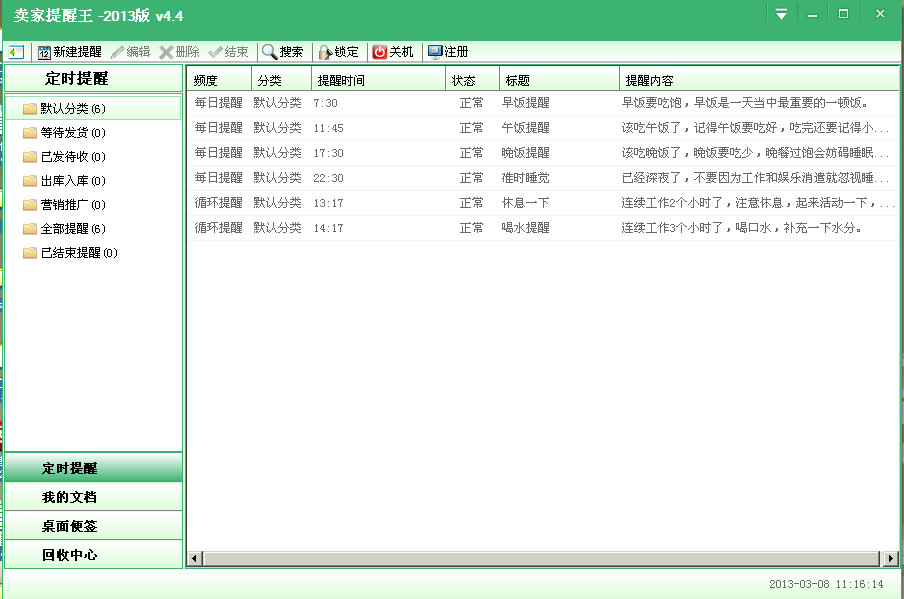This screenshot has width=904, height=599.
Task: Click the content text starting 连续工作3个小时了
Action: [x=742, y=228]
